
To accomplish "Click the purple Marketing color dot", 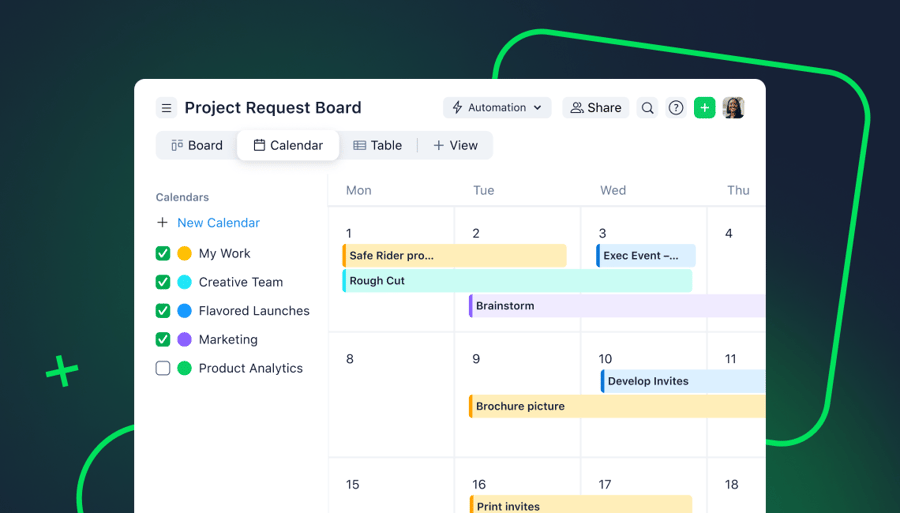I will 184,340.
